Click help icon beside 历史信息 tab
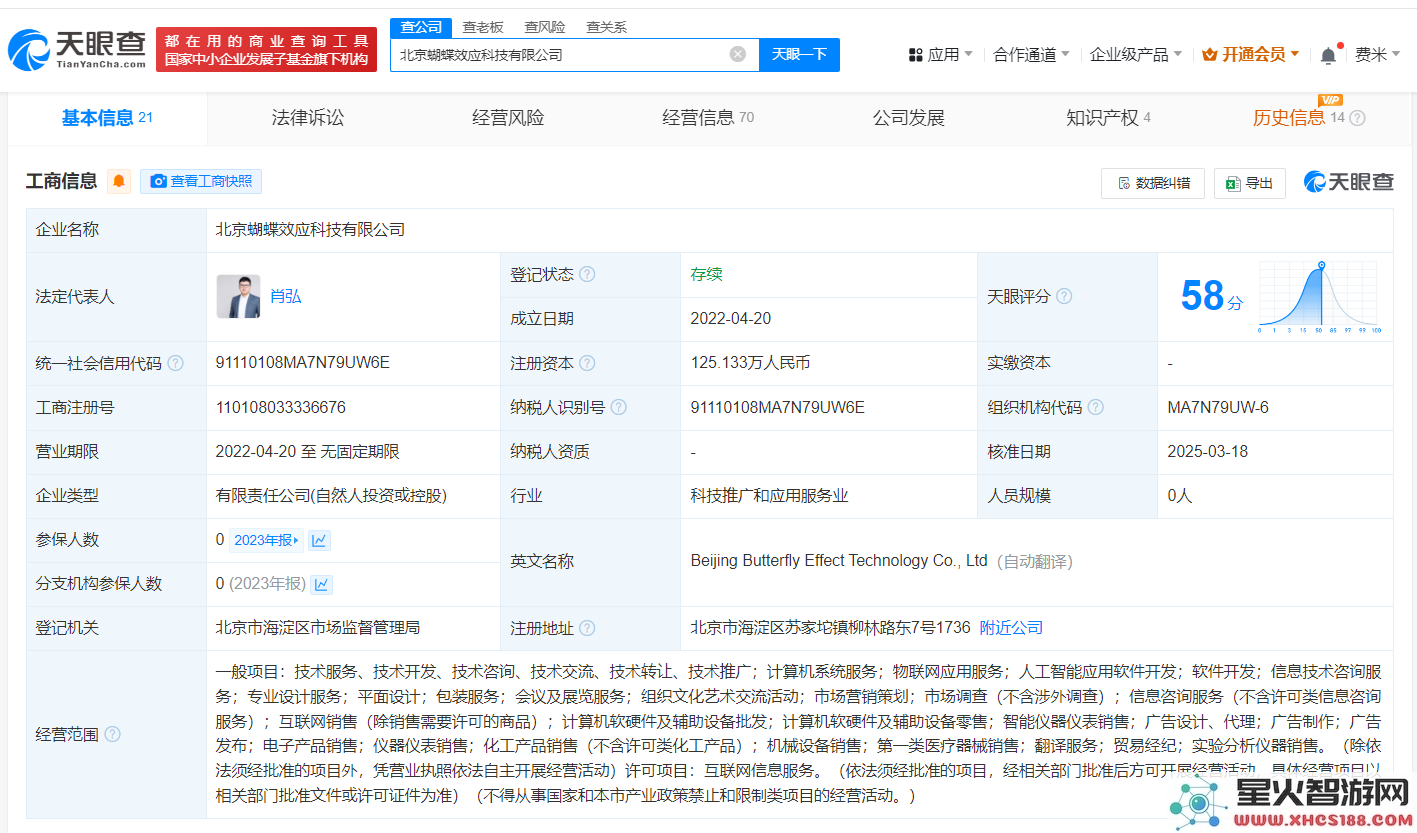 click(1357, 118)
